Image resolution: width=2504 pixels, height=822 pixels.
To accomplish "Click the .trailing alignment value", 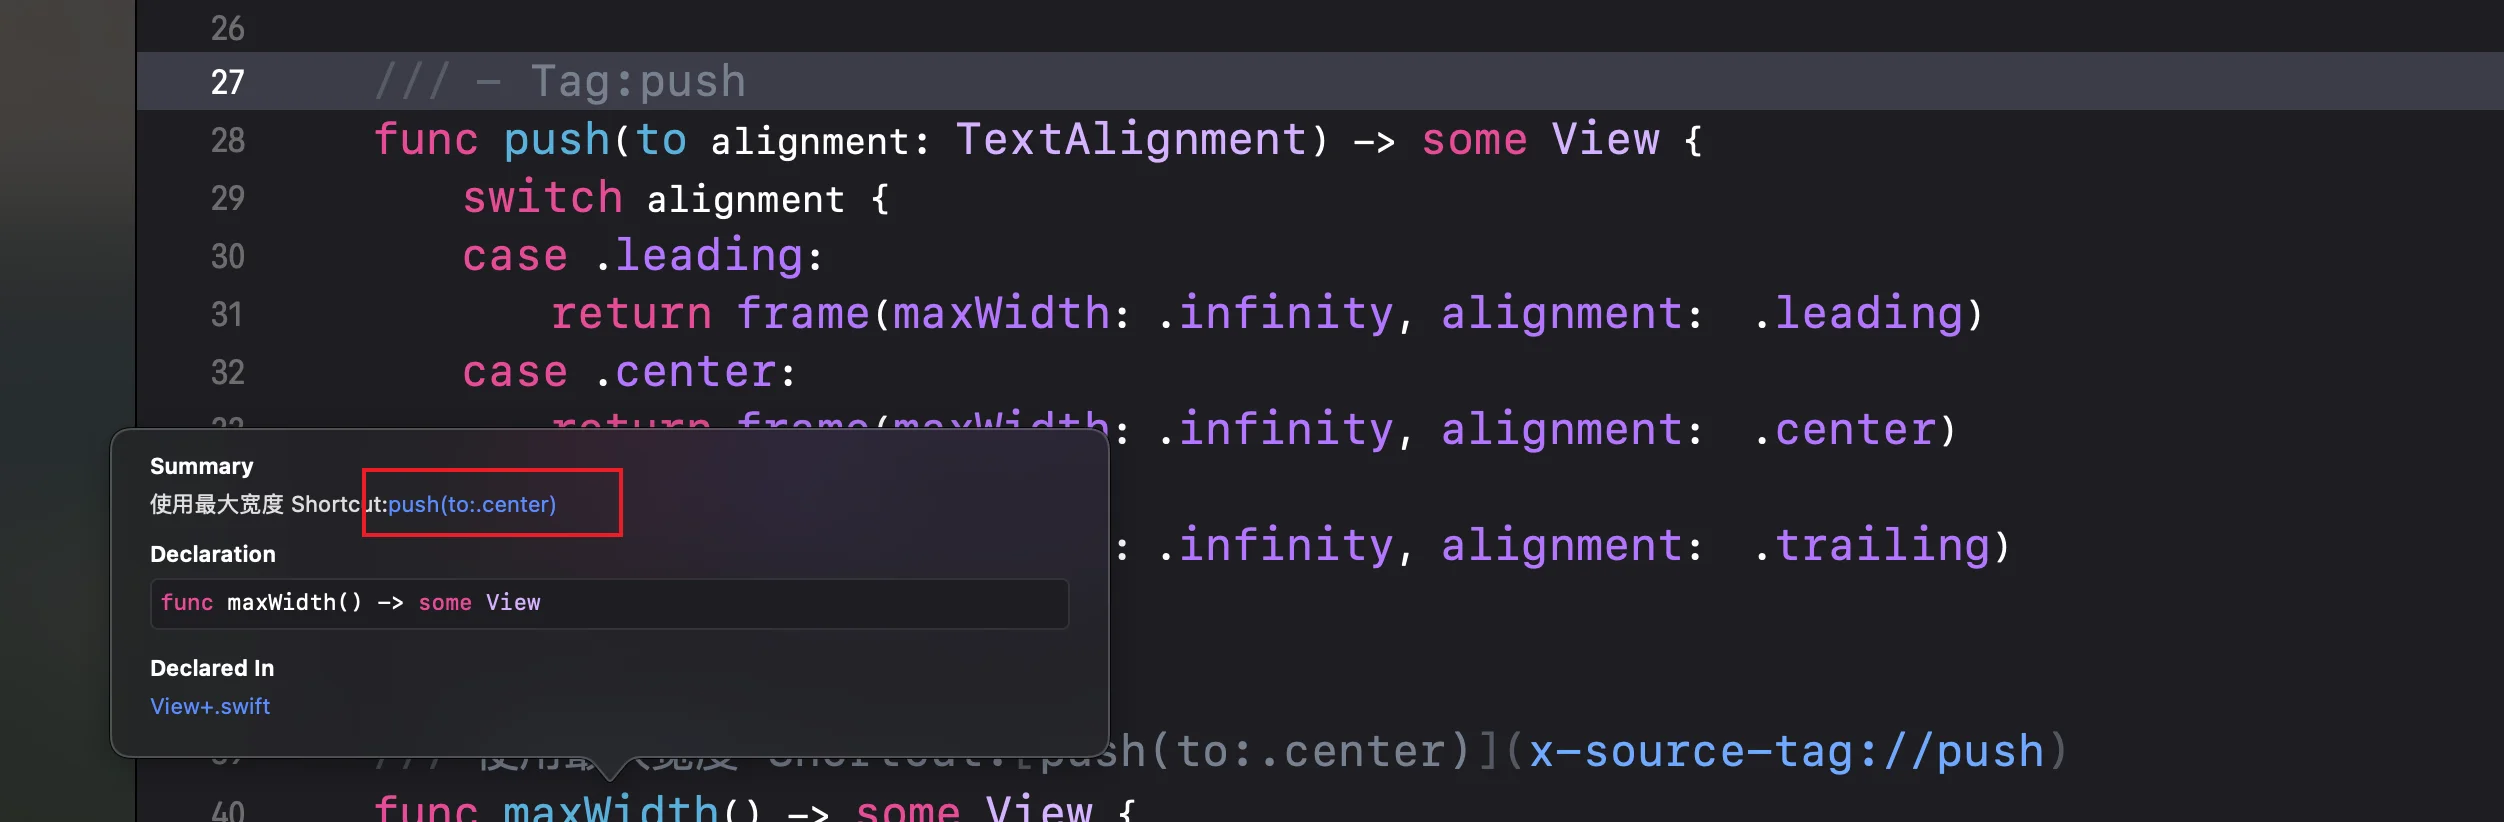I will tap(1880, 546).
